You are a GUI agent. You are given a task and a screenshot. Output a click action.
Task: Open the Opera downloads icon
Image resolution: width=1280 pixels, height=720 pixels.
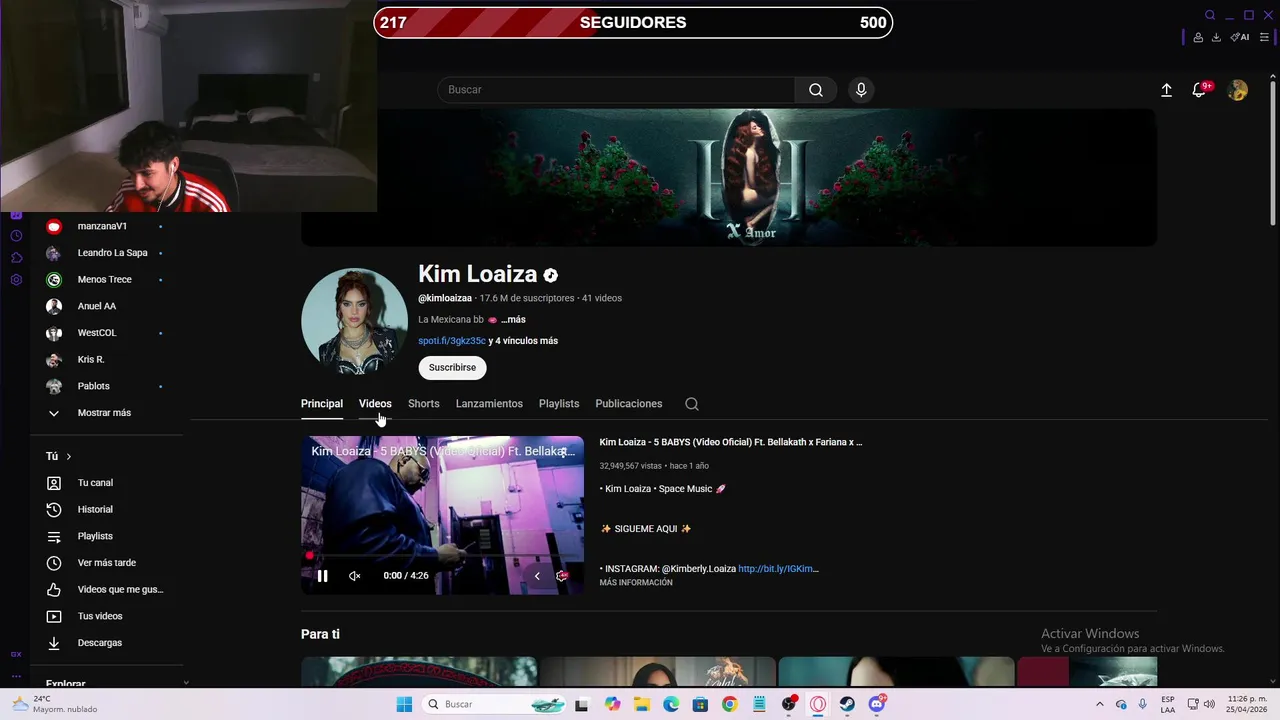(x=1216, y=37)
